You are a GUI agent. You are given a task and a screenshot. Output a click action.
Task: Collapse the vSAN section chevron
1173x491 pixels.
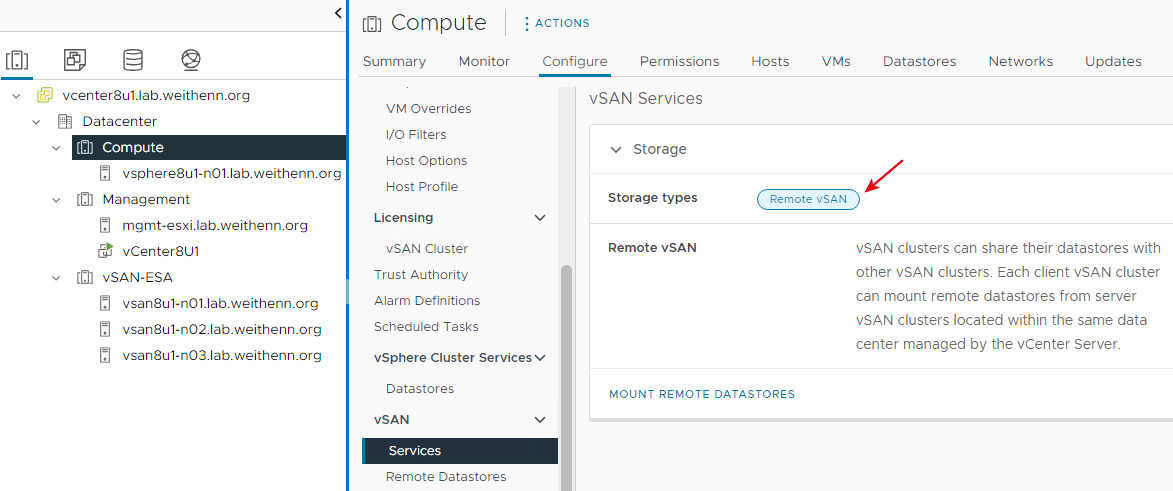(x=540, y=420)
